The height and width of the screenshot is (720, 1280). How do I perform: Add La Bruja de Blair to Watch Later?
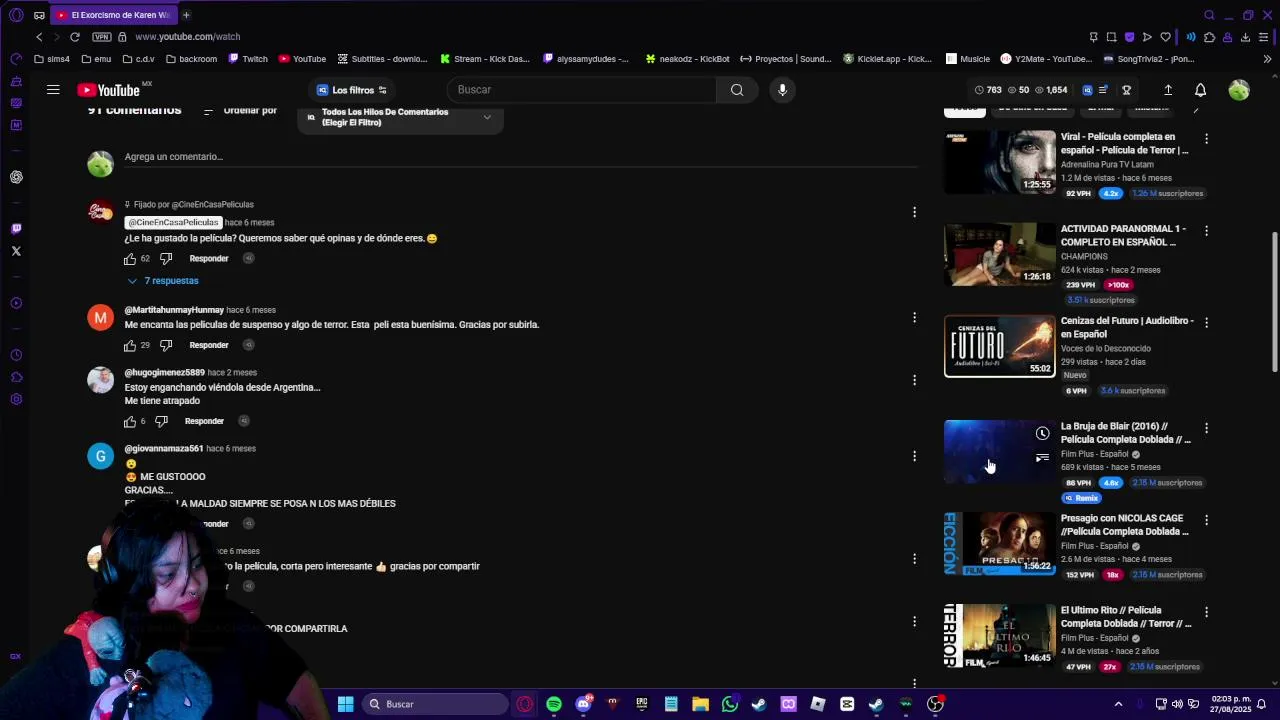pos(1042,433)
